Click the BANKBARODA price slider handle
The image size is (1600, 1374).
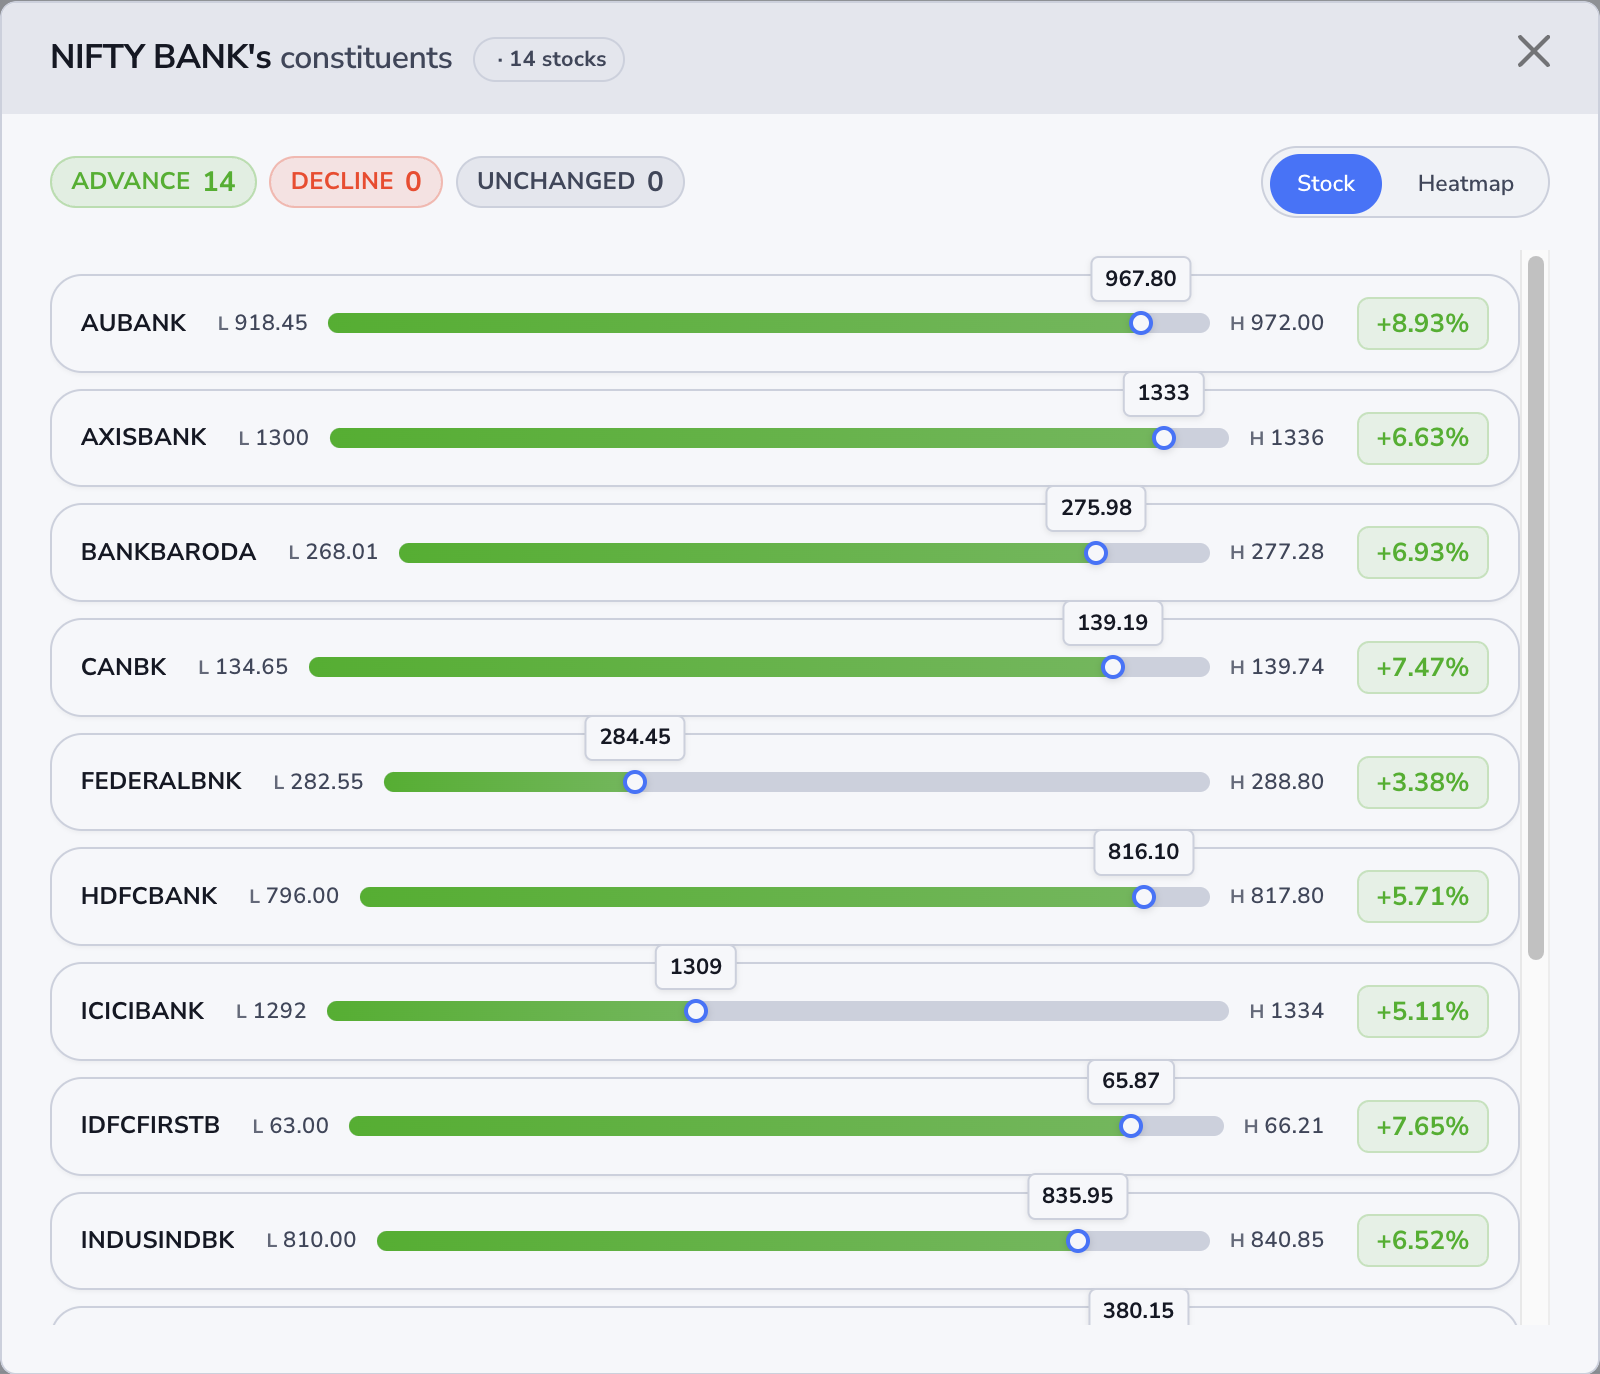point(1096,552)
